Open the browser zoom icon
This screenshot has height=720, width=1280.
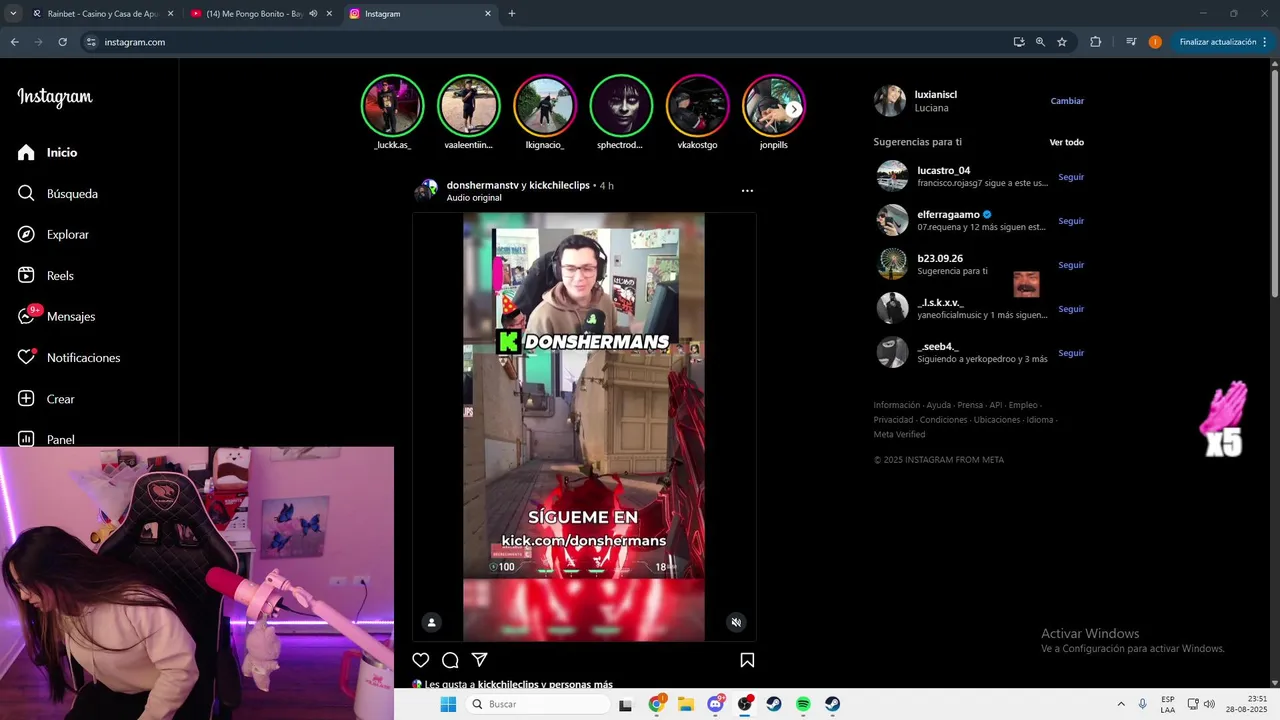click(x=1040, y=42)
